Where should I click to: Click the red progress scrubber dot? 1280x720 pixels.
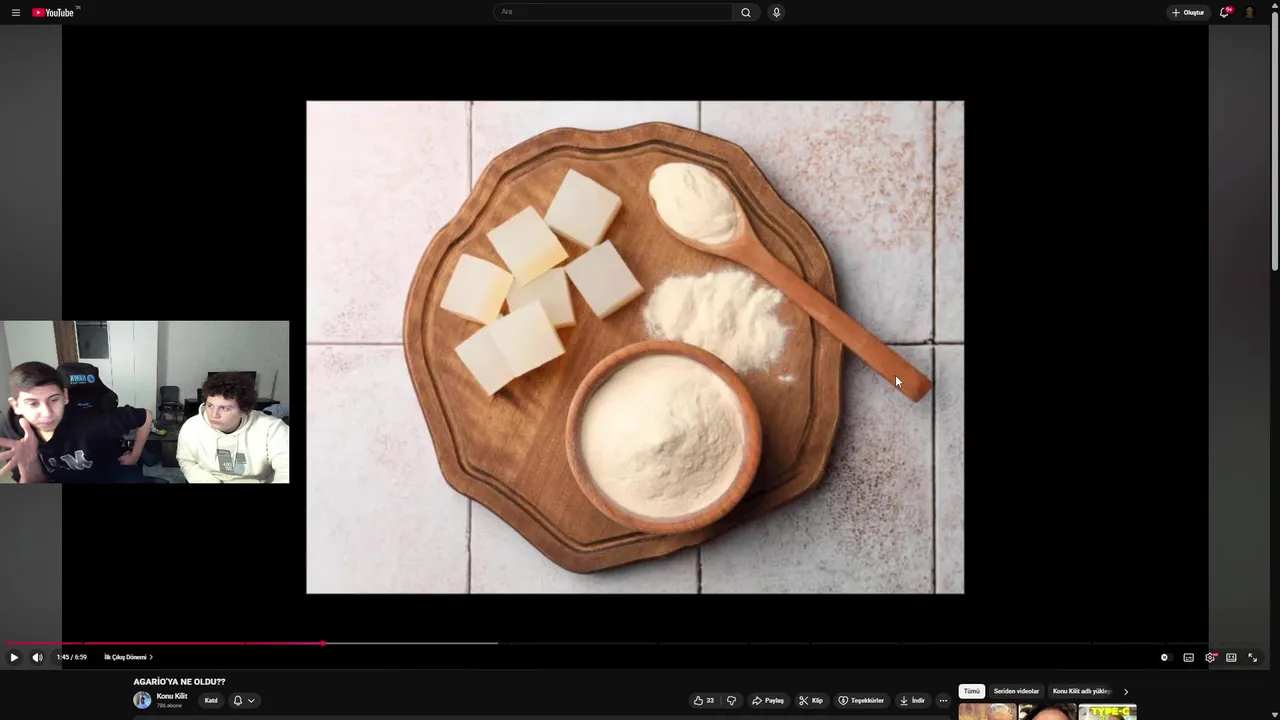pyautogui.click(x=323, y=643)
